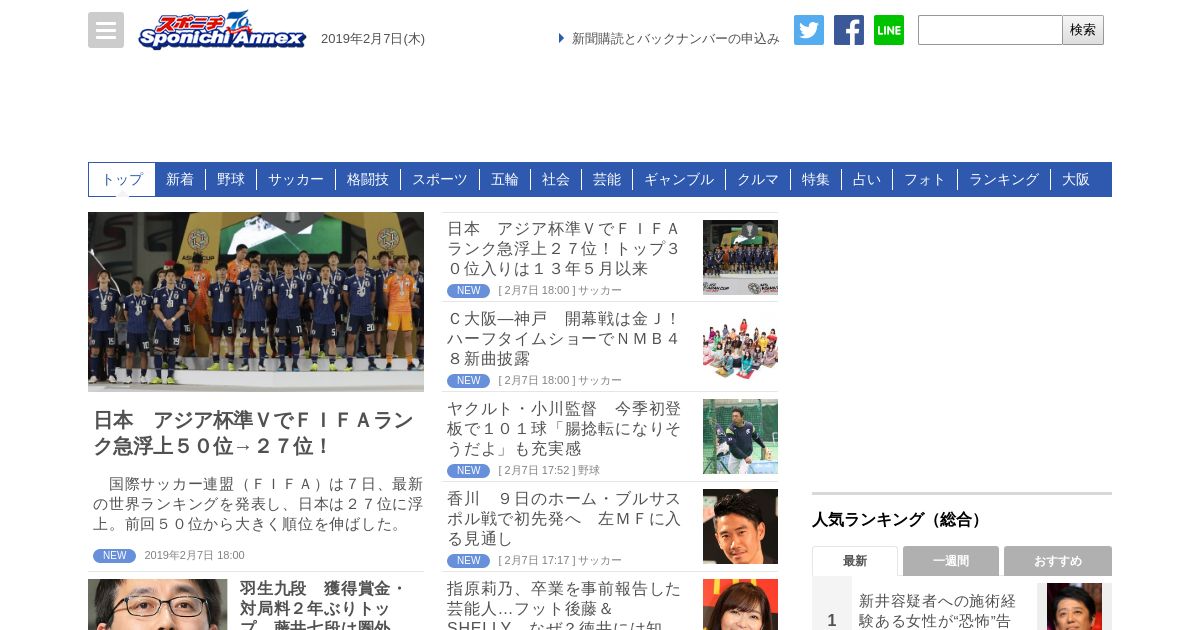Click the 人気ランキング（総合） heading

point(899,520)
